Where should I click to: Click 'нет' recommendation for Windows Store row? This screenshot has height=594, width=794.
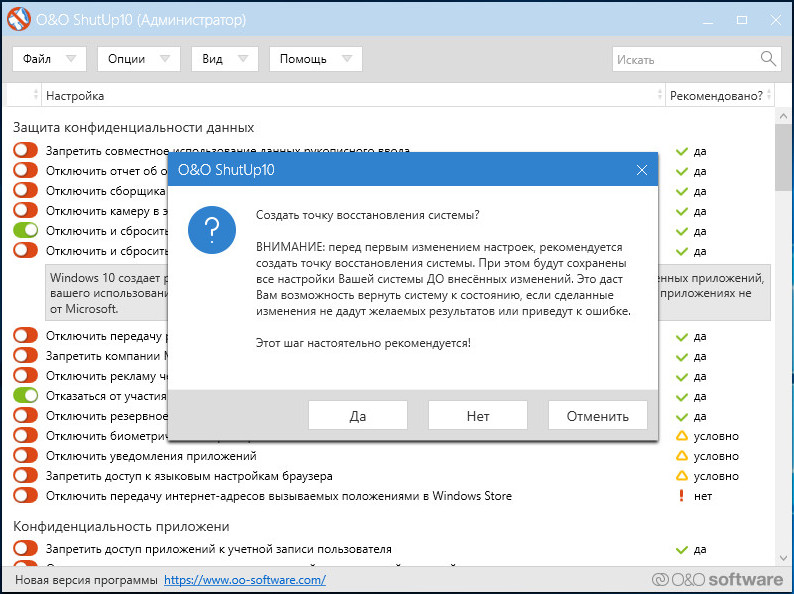(703, 496)
